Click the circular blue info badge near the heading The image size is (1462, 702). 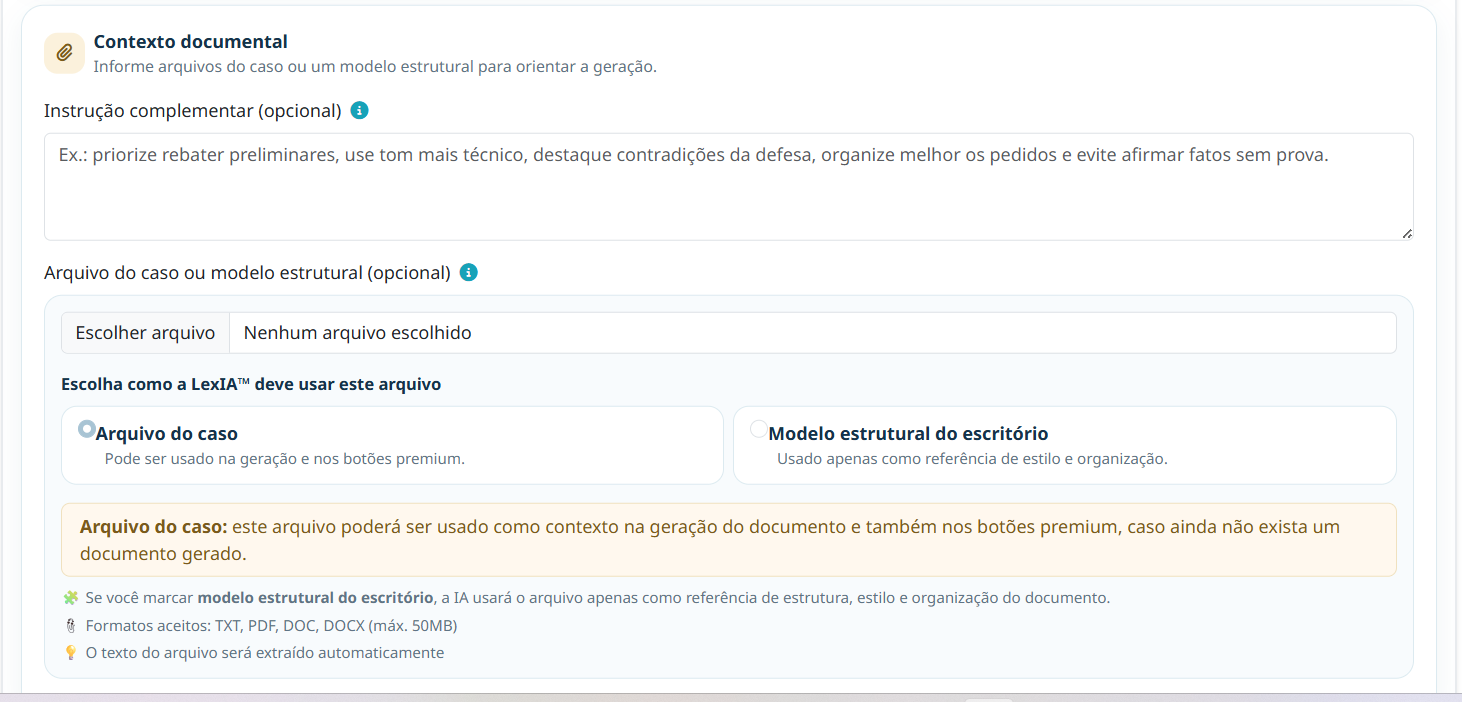[x=360, y=110]
